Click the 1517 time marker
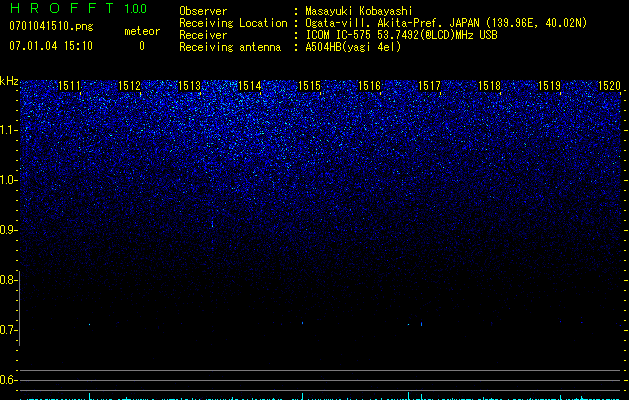Screen dimensions: 629x400 [x=429, y=86]
